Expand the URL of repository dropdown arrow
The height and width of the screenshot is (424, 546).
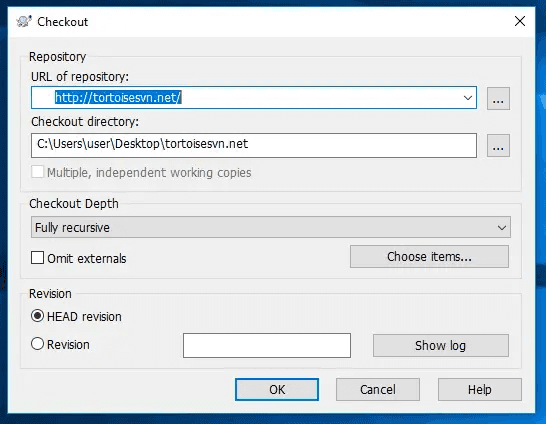[x=468, y=98]
